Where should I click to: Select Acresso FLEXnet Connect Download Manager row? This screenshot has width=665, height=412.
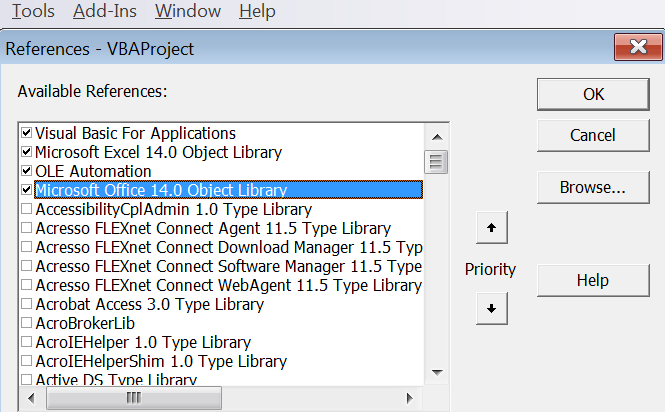coord(229,247)
